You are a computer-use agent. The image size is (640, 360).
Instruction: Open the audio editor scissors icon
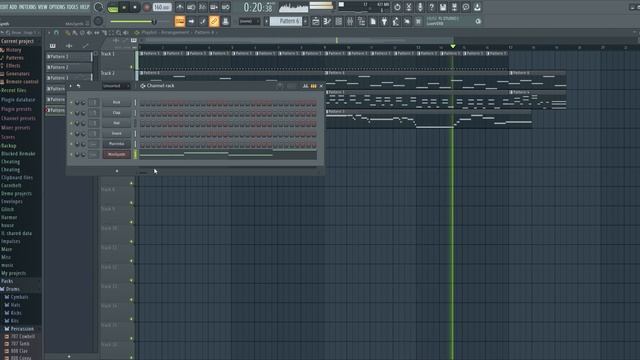(x=409, y=7)
